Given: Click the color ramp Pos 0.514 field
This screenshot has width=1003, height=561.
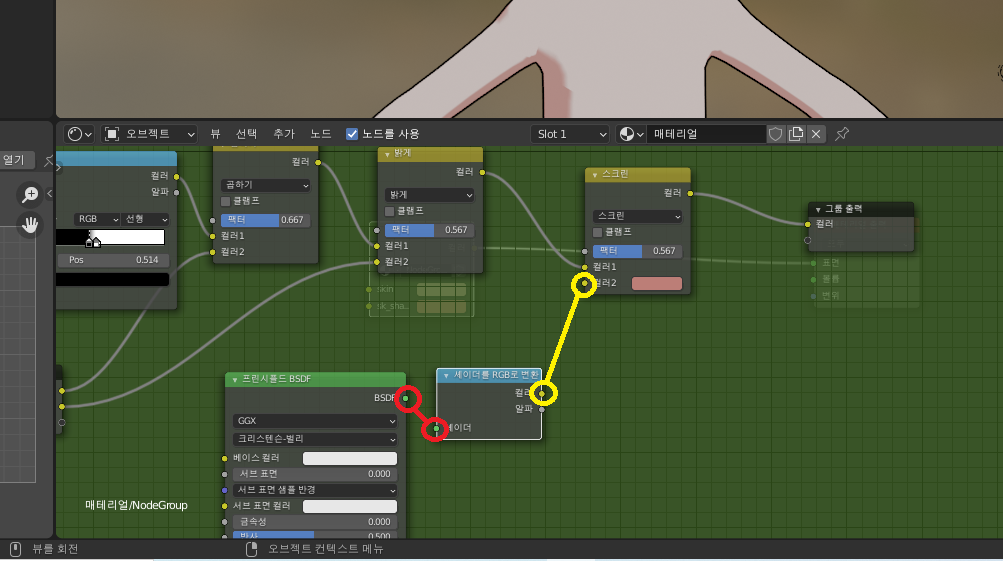Looking at the screenshot, I should pyautogui.click(x=113, y=260).
